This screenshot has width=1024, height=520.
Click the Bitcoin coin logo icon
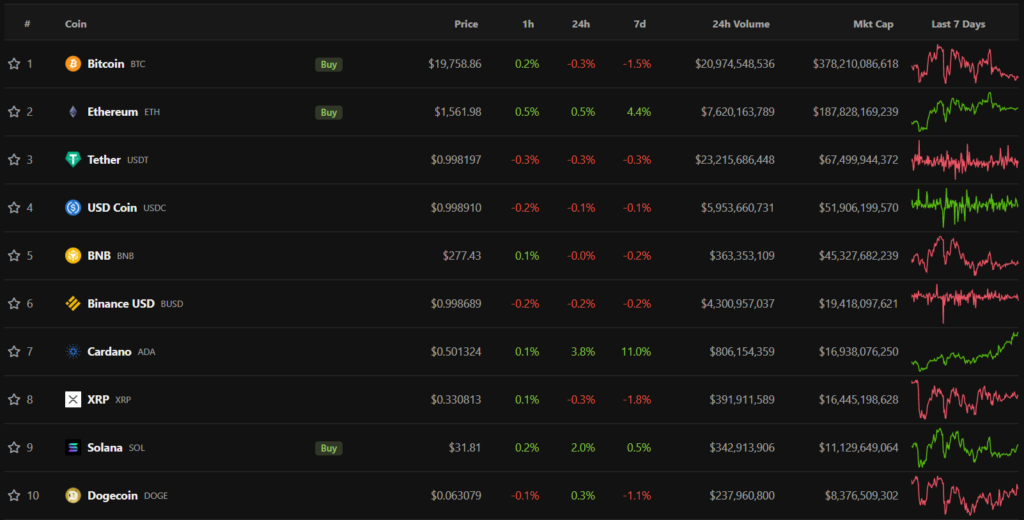click(x=73, y=64)
